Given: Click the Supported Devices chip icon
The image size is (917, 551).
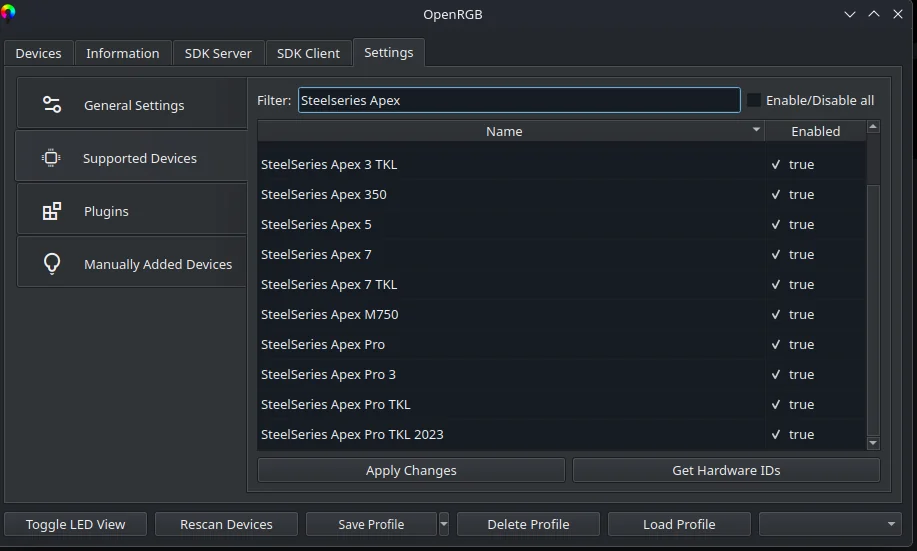Looking at the screenshot, I should point(52,158).
